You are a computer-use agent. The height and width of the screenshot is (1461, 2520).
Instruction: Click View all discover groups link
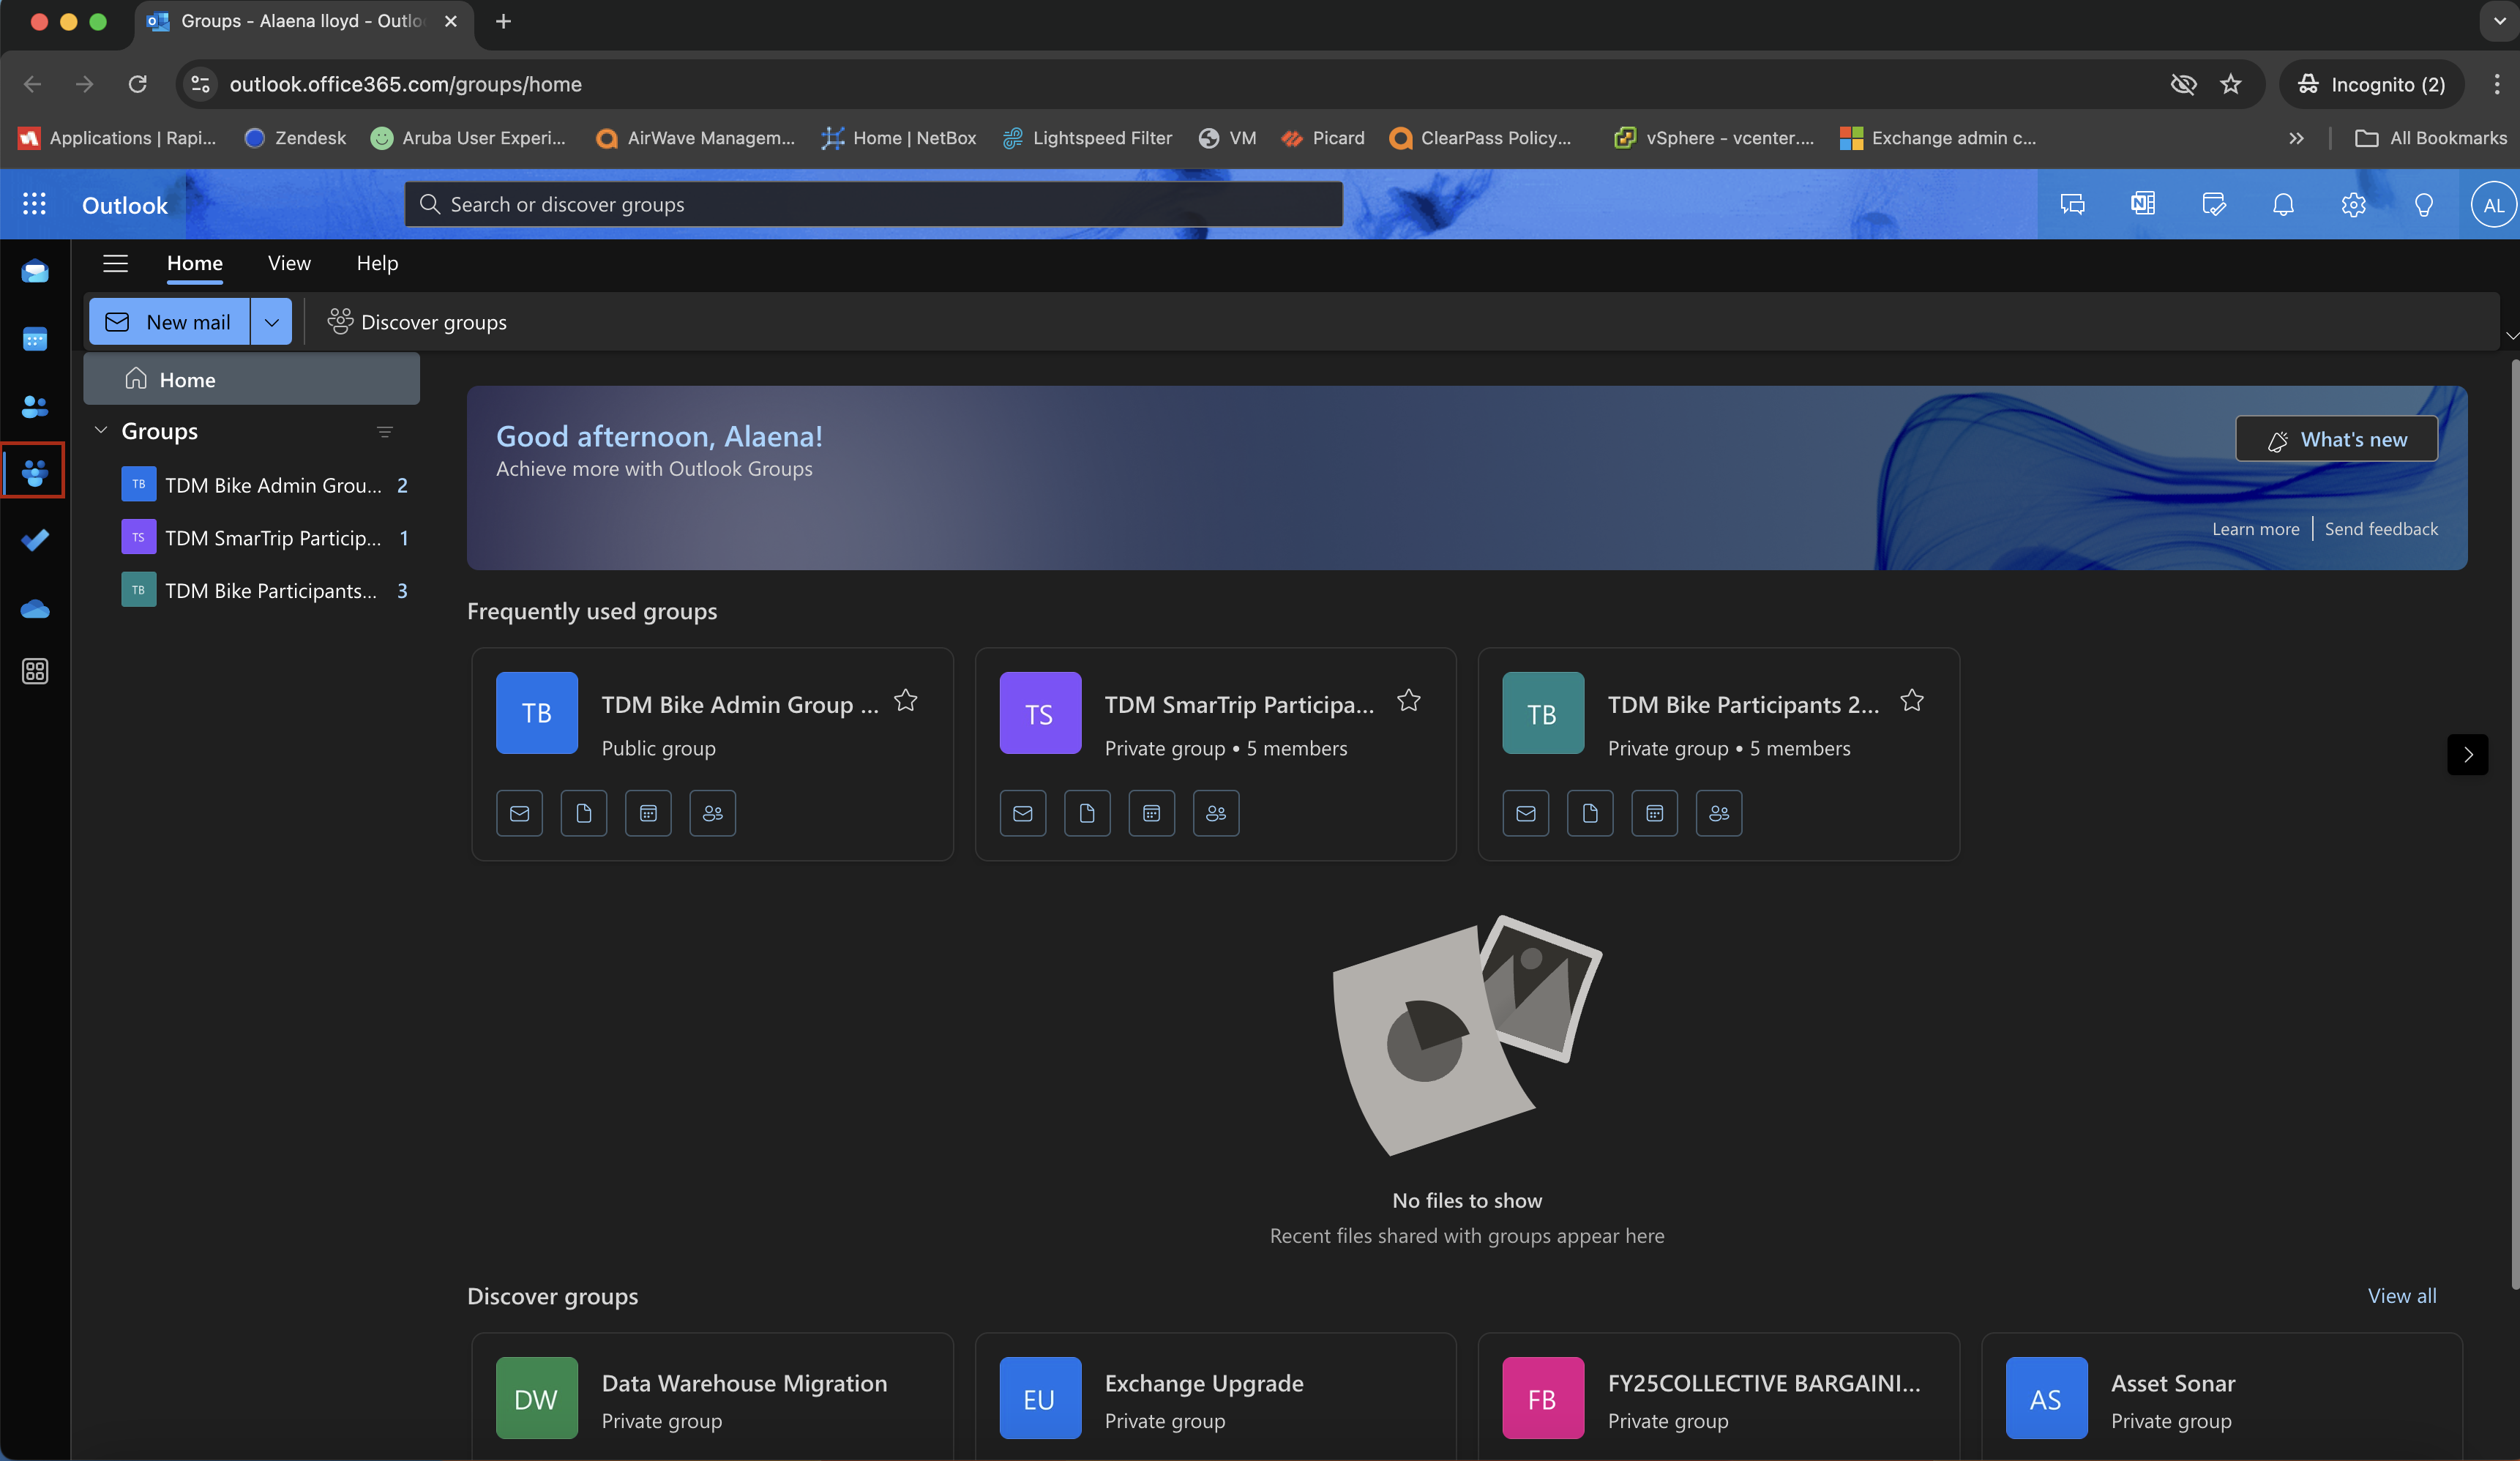coord(2402,1296)
